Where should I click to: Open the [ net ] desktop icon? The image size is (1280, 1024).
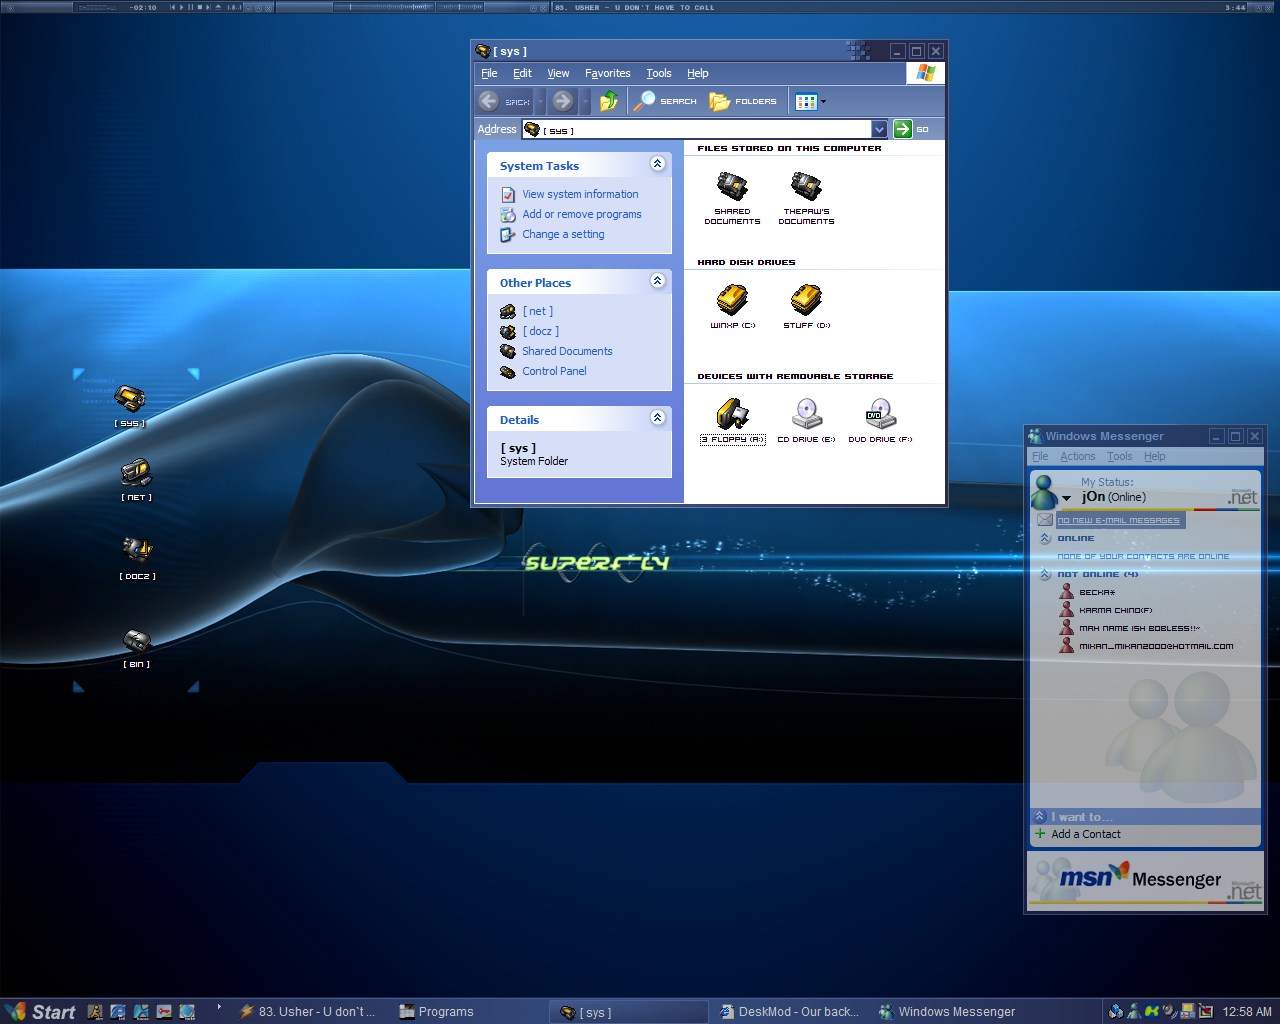pyautogui.click(x=136, y=473)
